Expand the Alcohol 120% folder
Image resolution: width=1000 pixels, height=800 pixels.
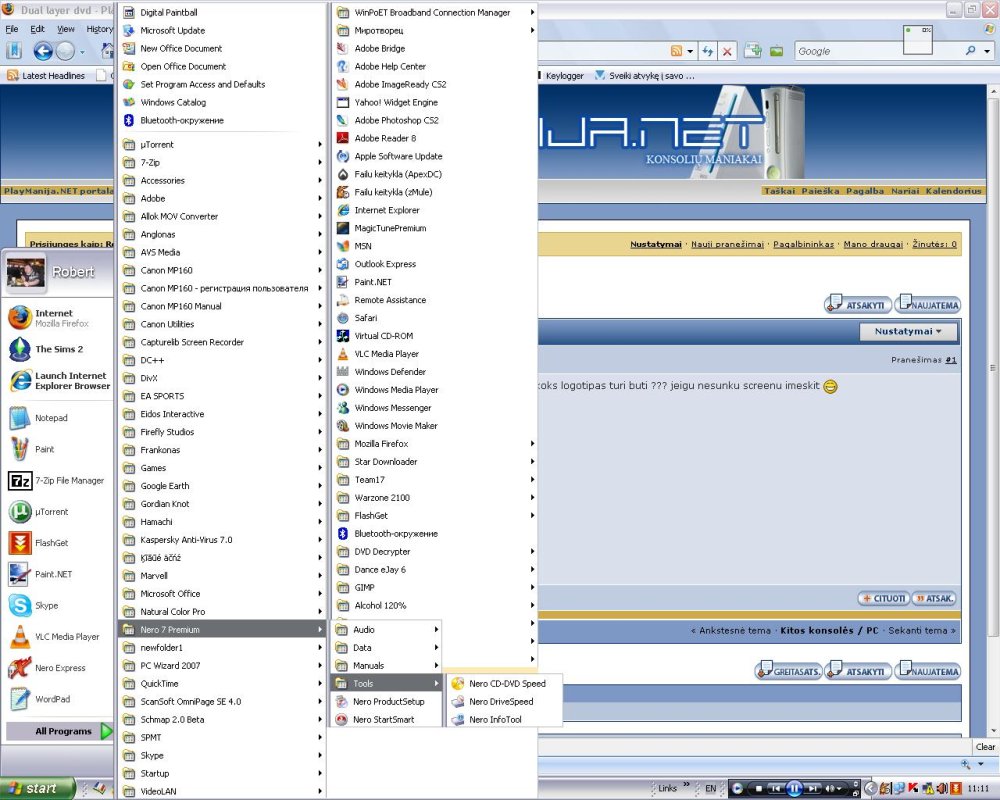(434, 605)
